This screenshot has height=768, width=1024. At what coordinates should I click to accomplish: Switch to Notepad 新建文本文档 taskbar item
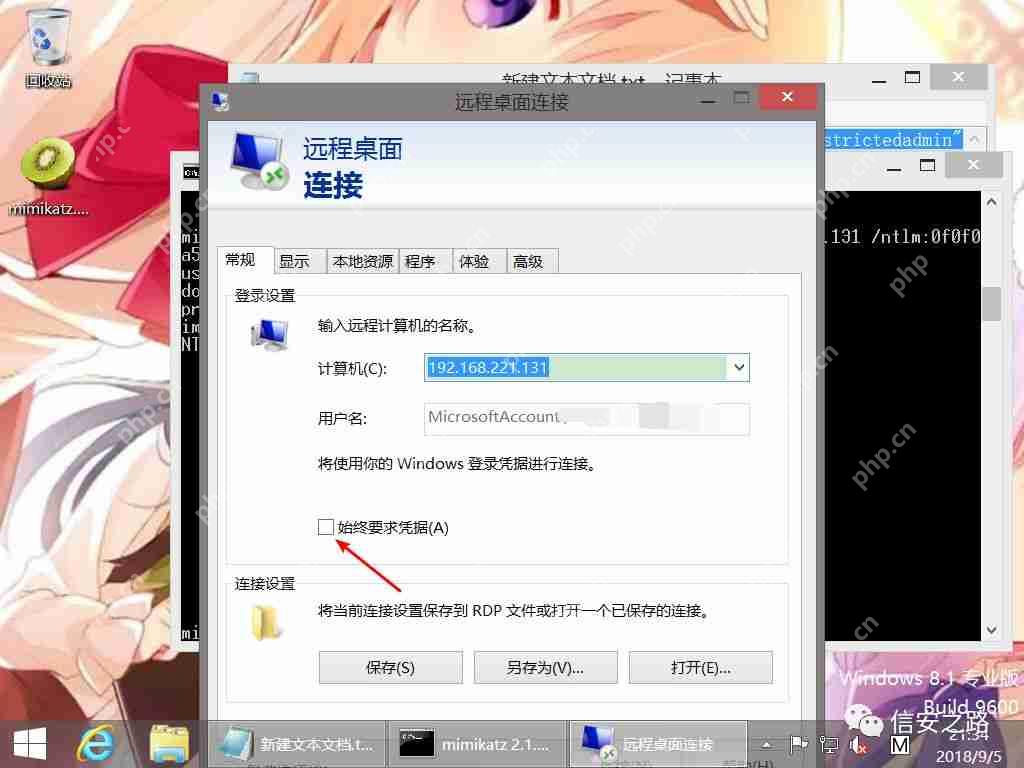tap(297, 744)
